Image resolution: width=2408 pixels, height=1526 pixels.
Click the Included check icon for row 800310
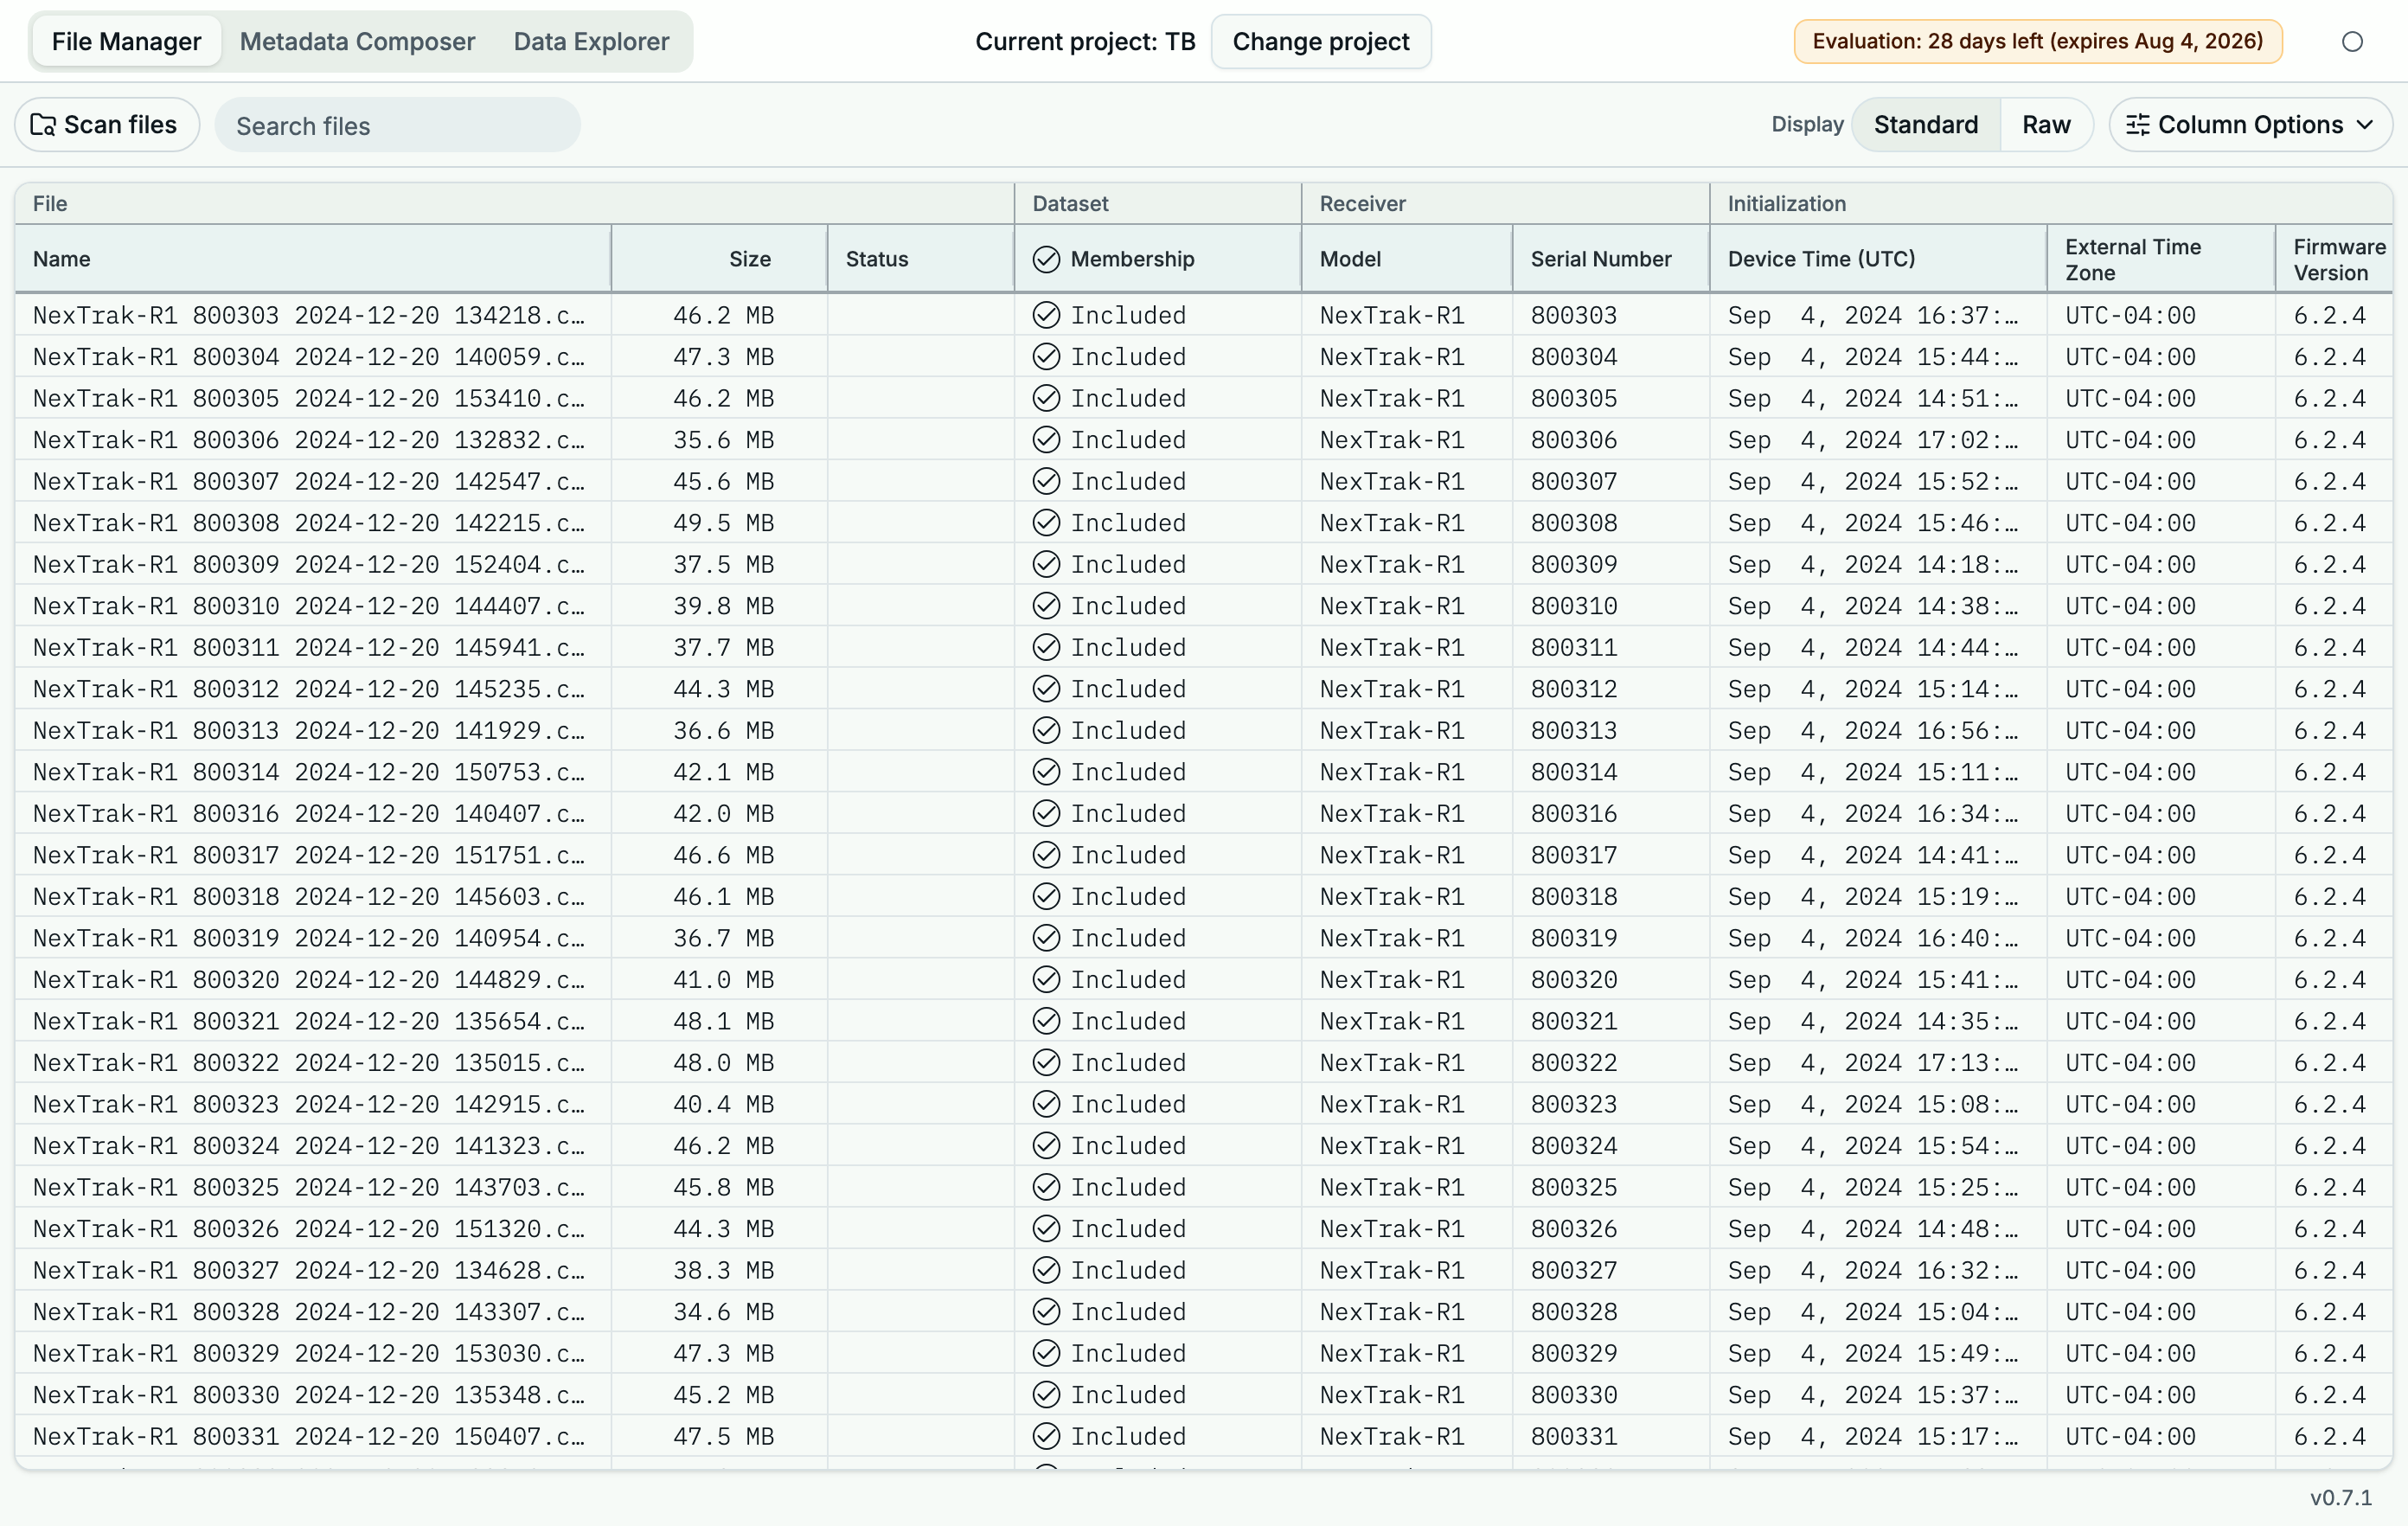[x=1046, y=606]
